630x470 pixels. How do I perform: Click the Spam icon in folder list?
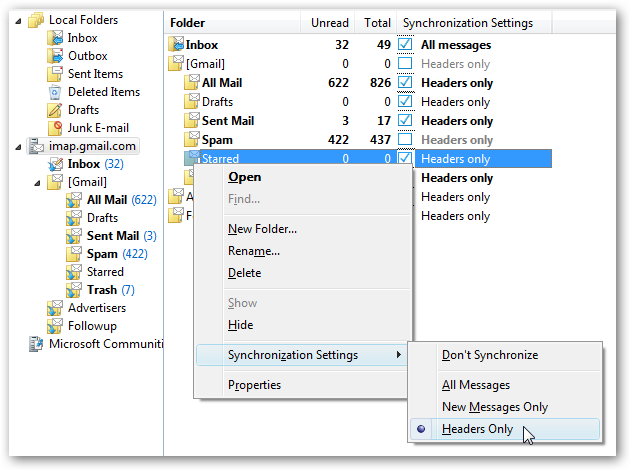click(192, 140)
